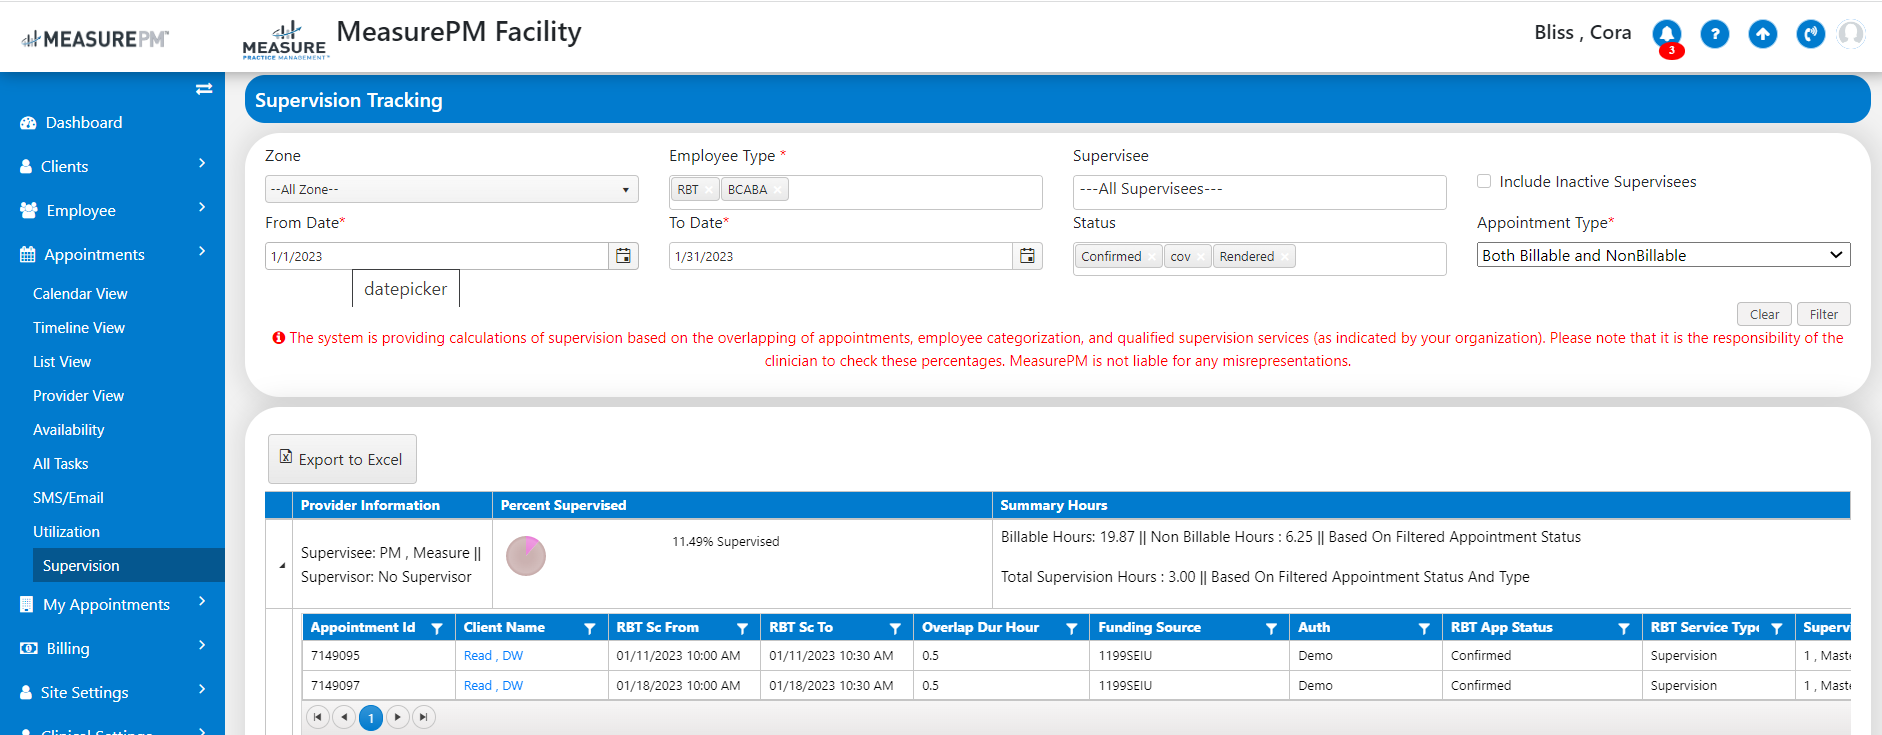Open the notifications bell icon
The image size is (1882, 735).
[x=1667, y=34]
